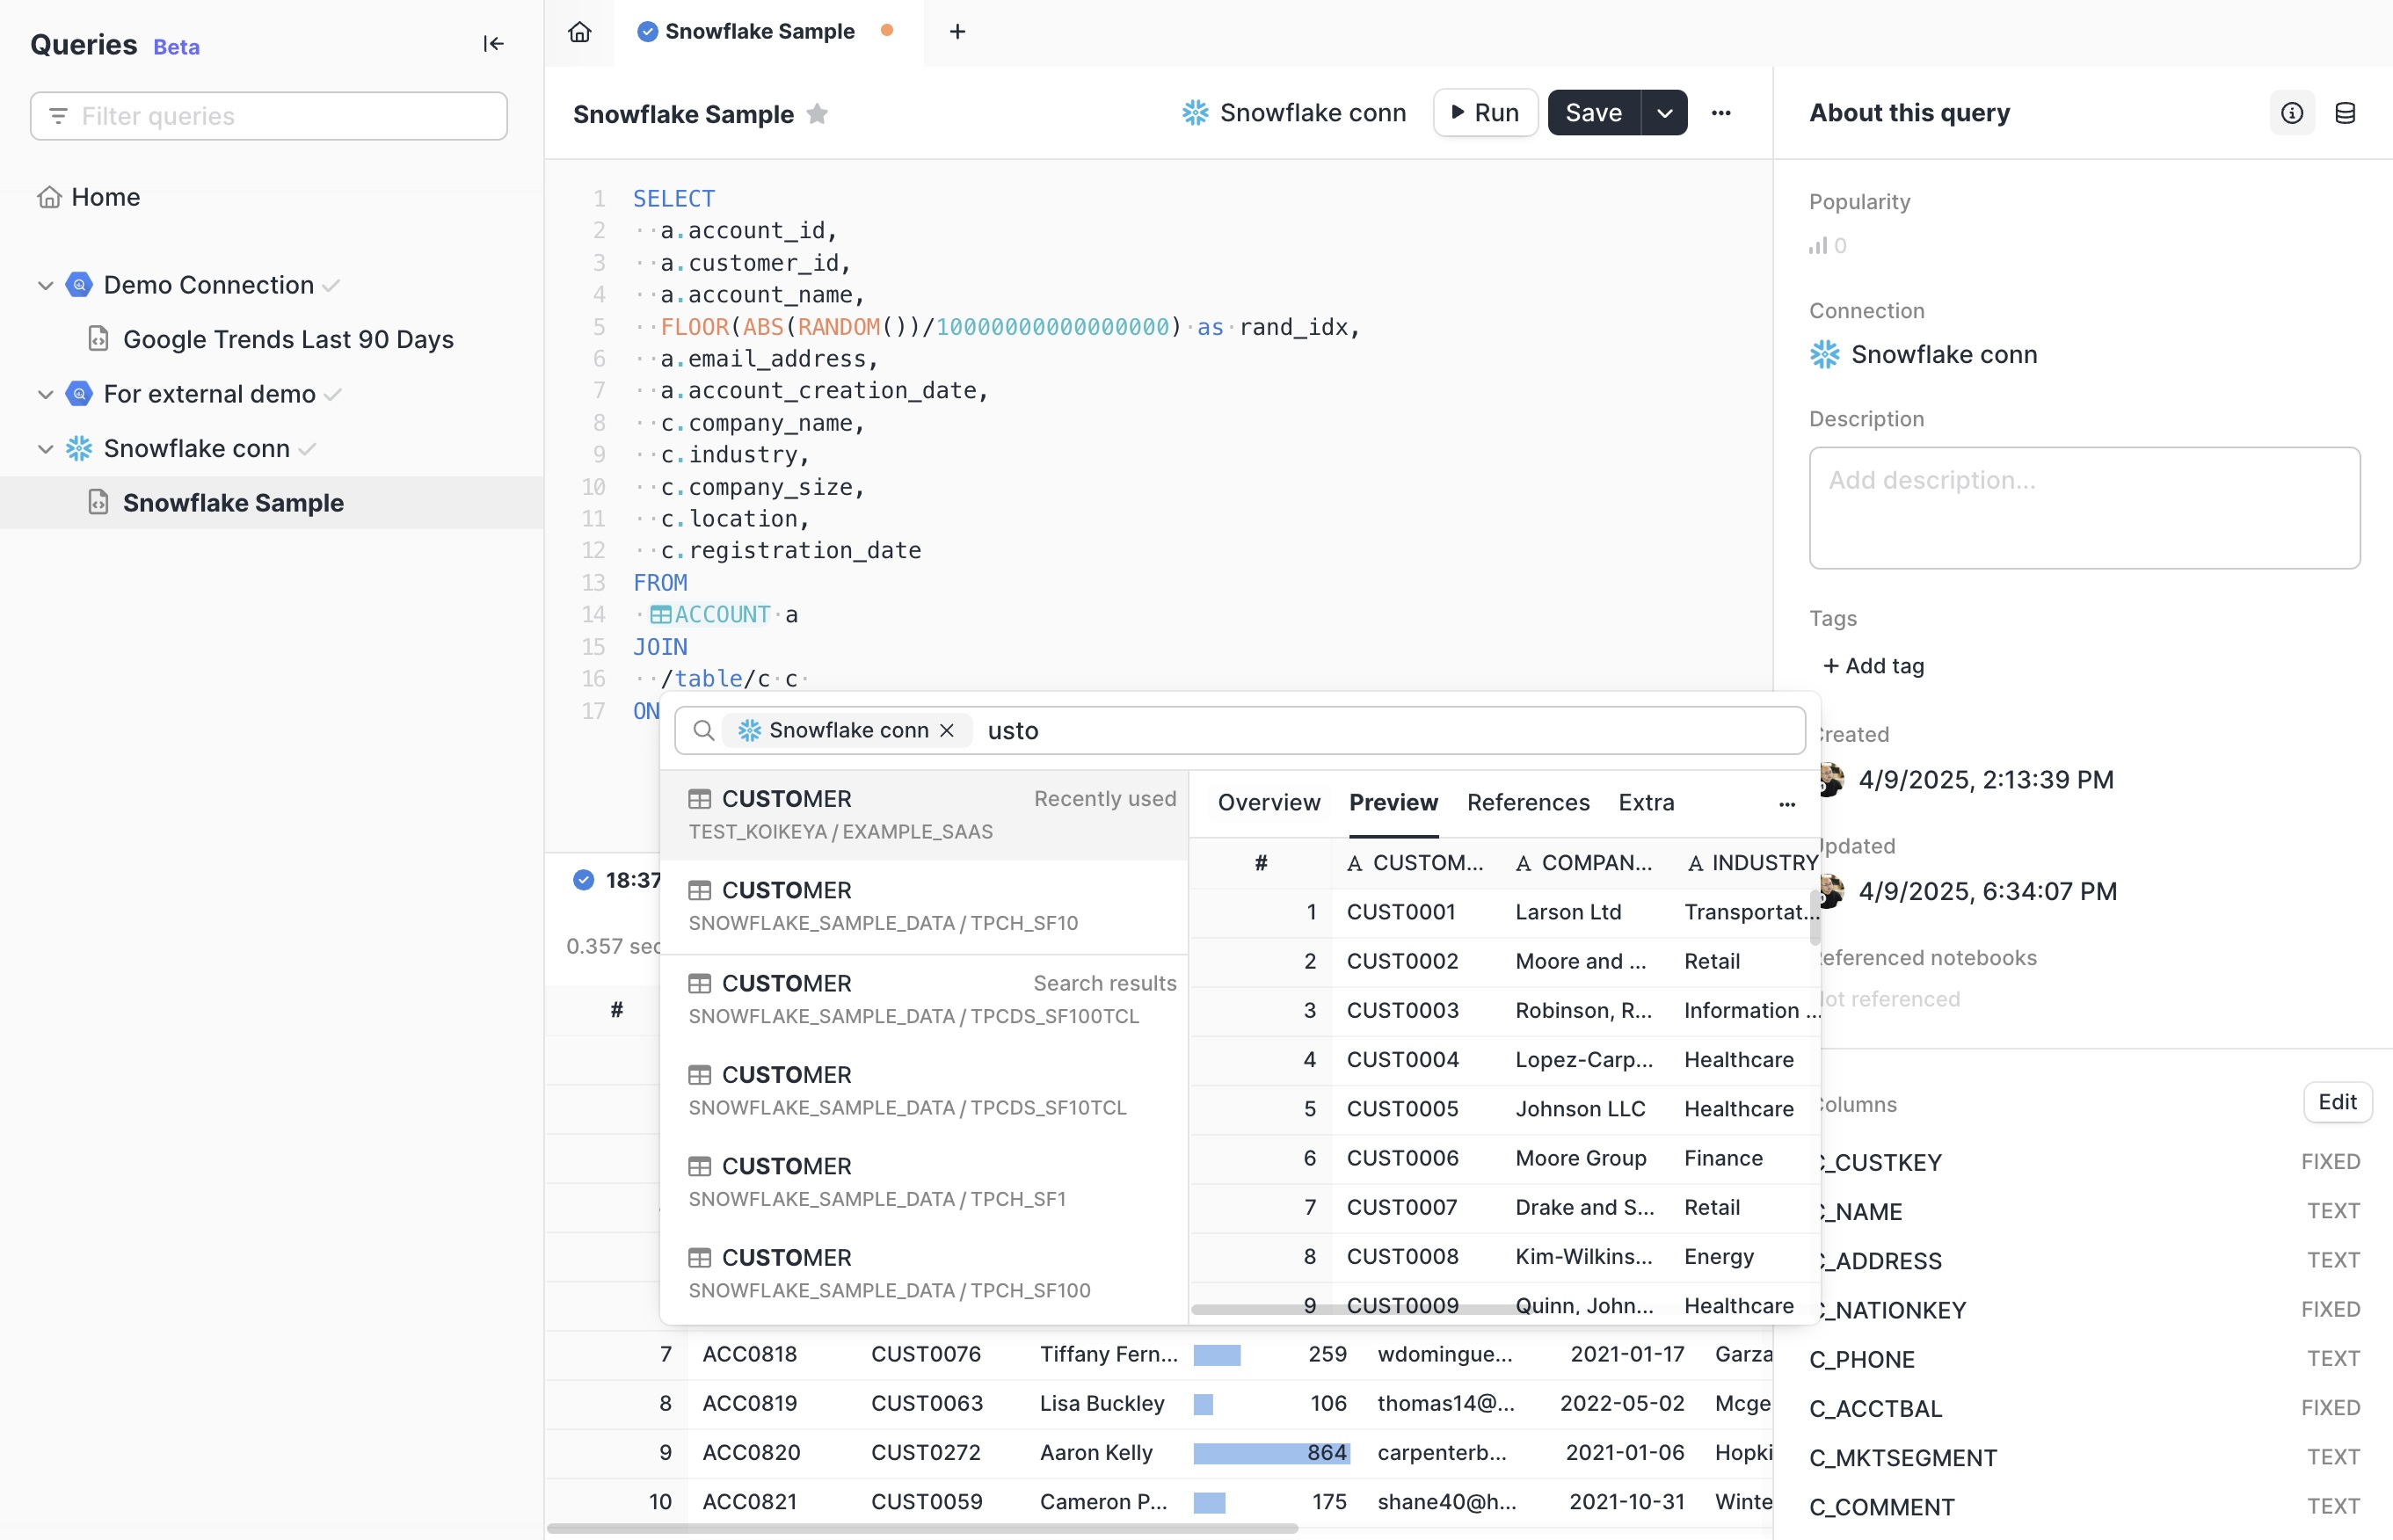Show the query info panel icon
The image size is (2393, 1540).
(2292, 113)
